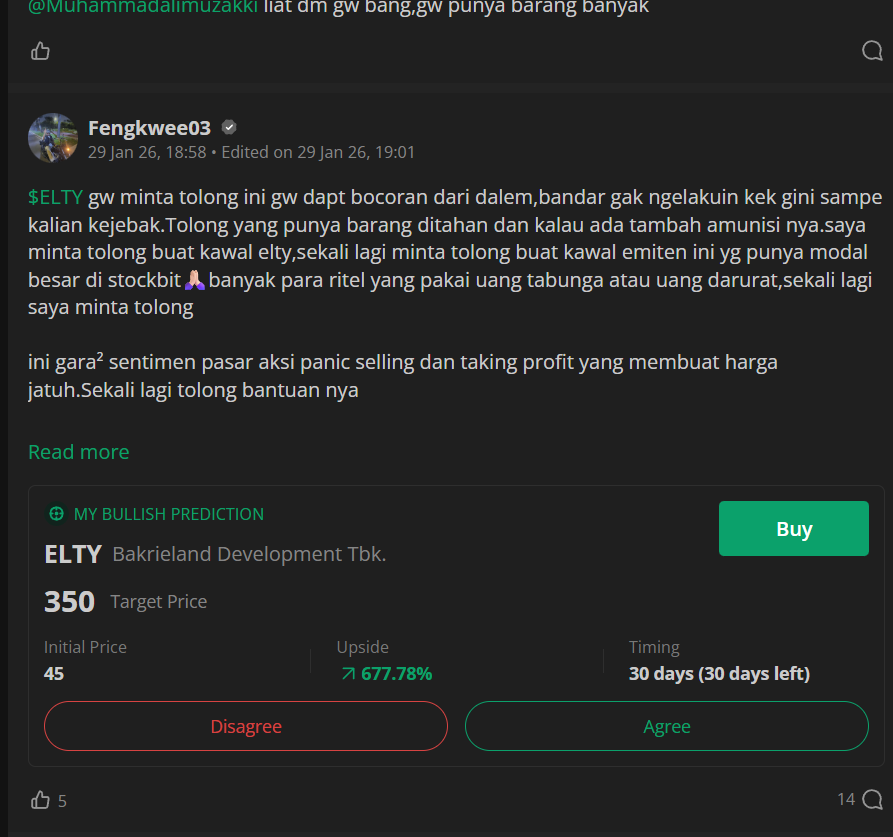893x837 pixels.
Task: Open the MY BULLISH PREDICTION card header
Action: [x=167, y=513]
